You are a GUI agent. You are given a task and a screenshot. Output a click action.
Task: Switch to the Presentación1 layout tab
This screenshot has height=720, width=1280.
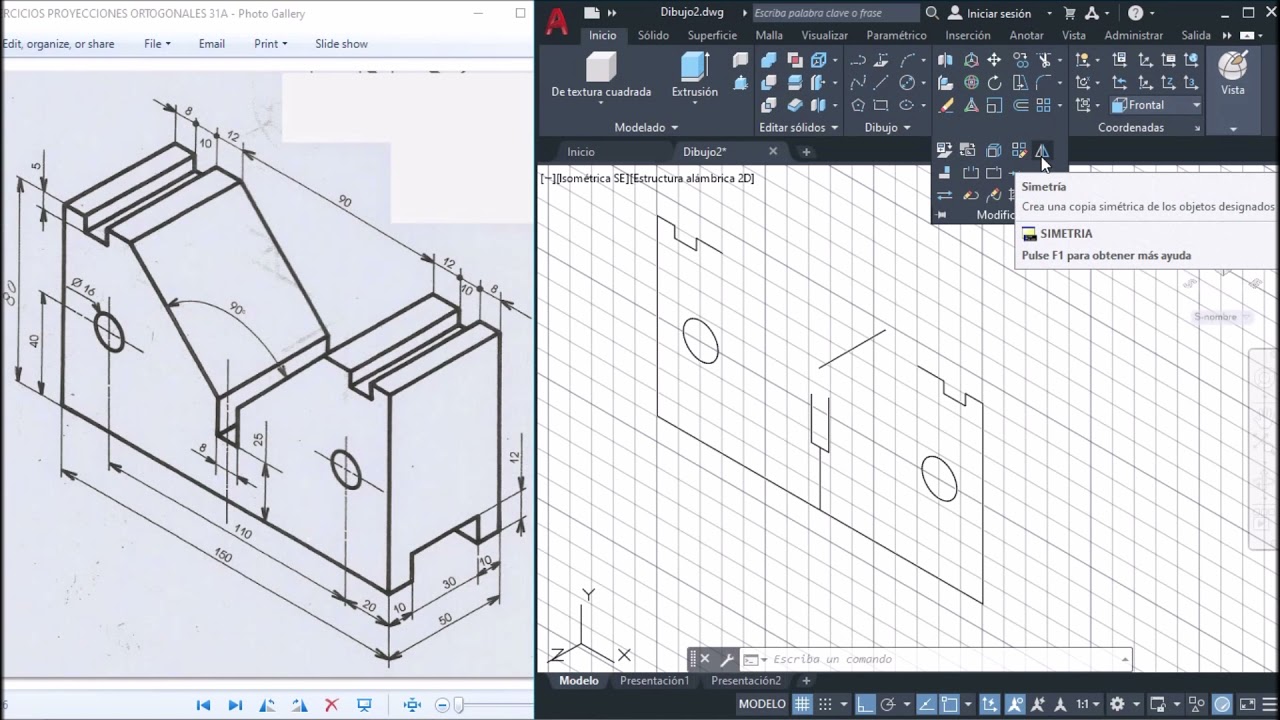pyautogui.click(x=654, y=681)
